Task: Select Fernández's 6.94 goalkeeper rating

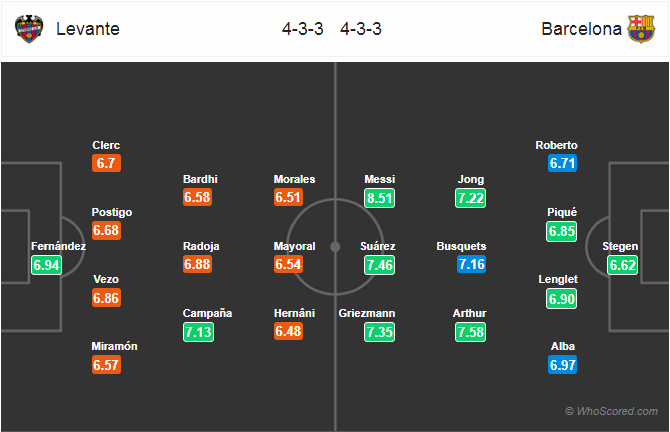Action: pos(46,265)
